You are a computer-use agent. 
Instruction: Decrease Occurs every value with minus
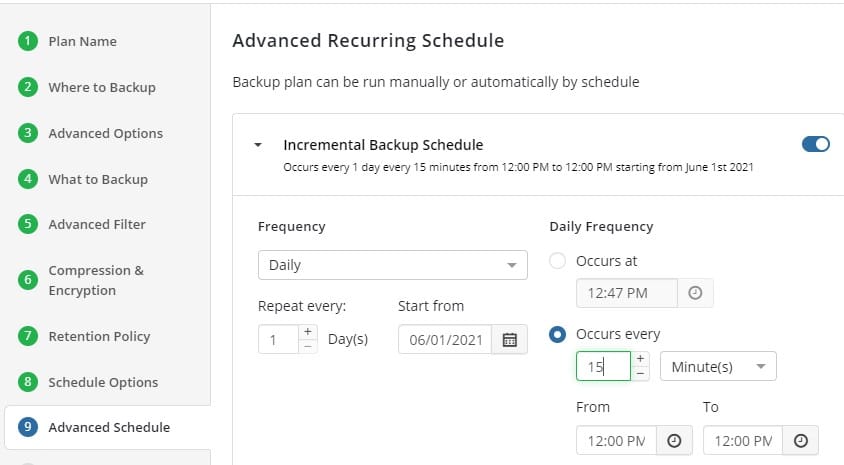tap(640, 373)
